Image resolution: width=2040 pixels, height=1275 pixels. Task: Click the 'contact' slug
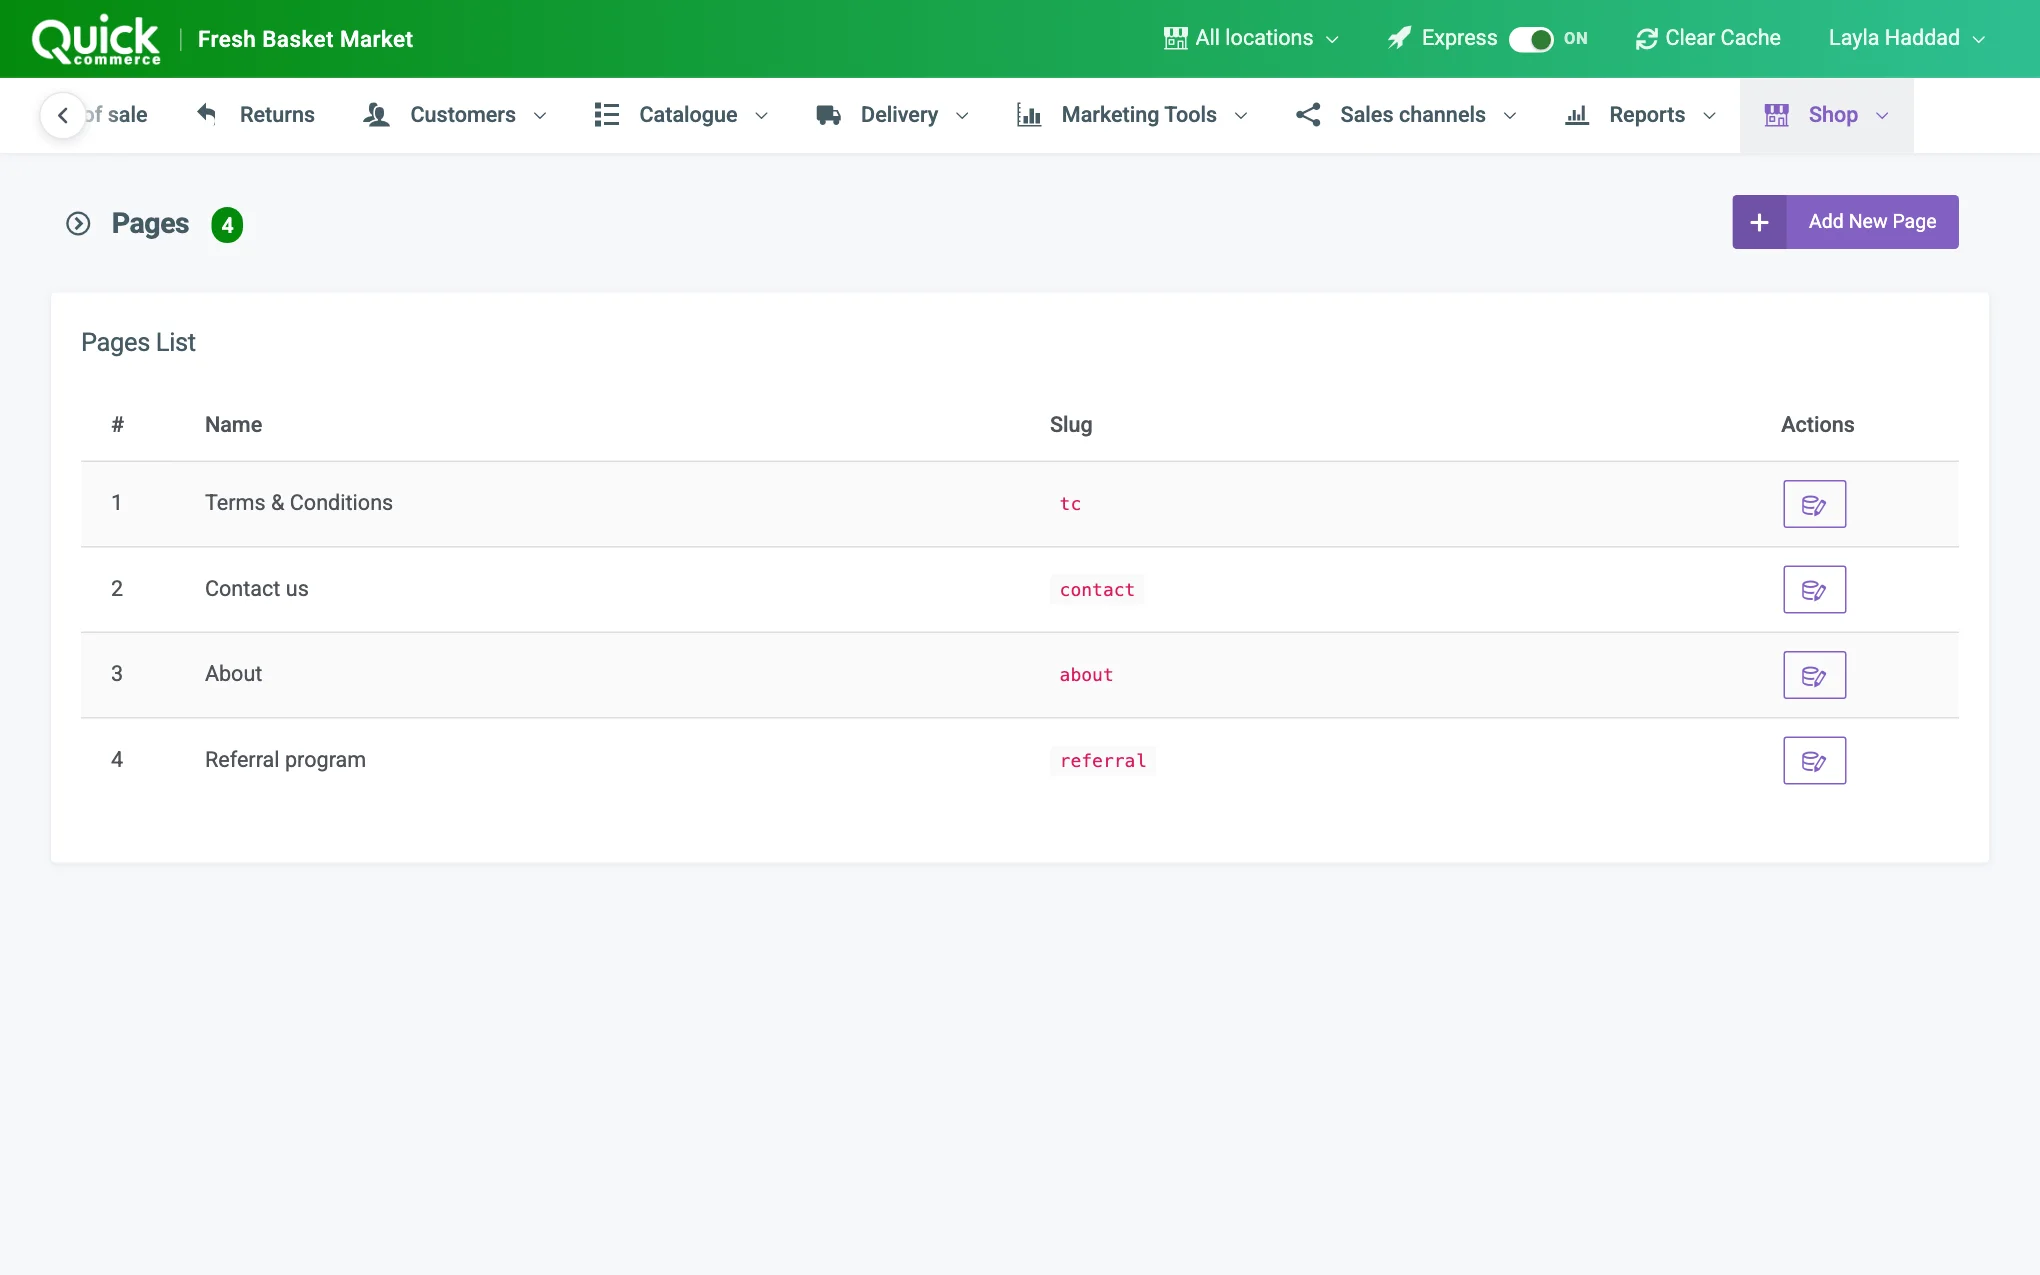(1097, 590)
